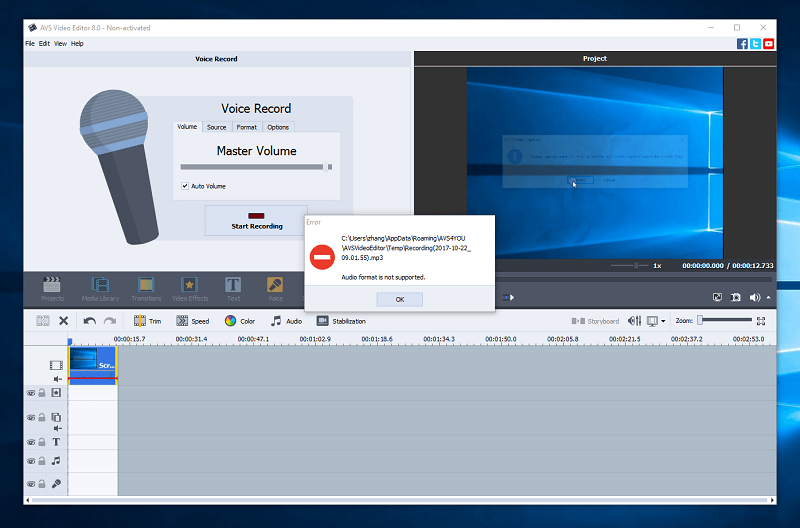800x528 pixels.
Task: Lock the voice recording track
Action: [x=42, y=484]
